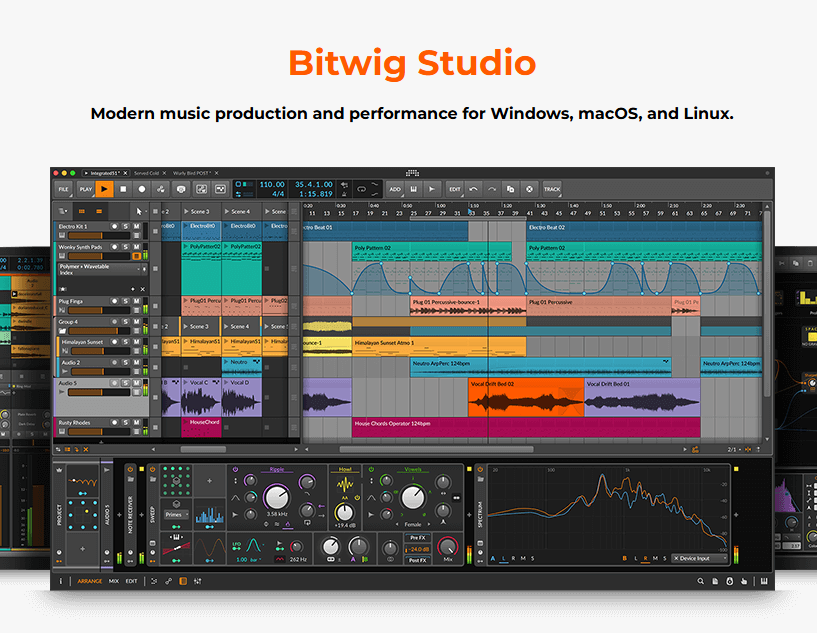Viewport: 817px width, 633px height.
Task: Toggle the Vowels device power icon
Action: click(x=371, y=469)
